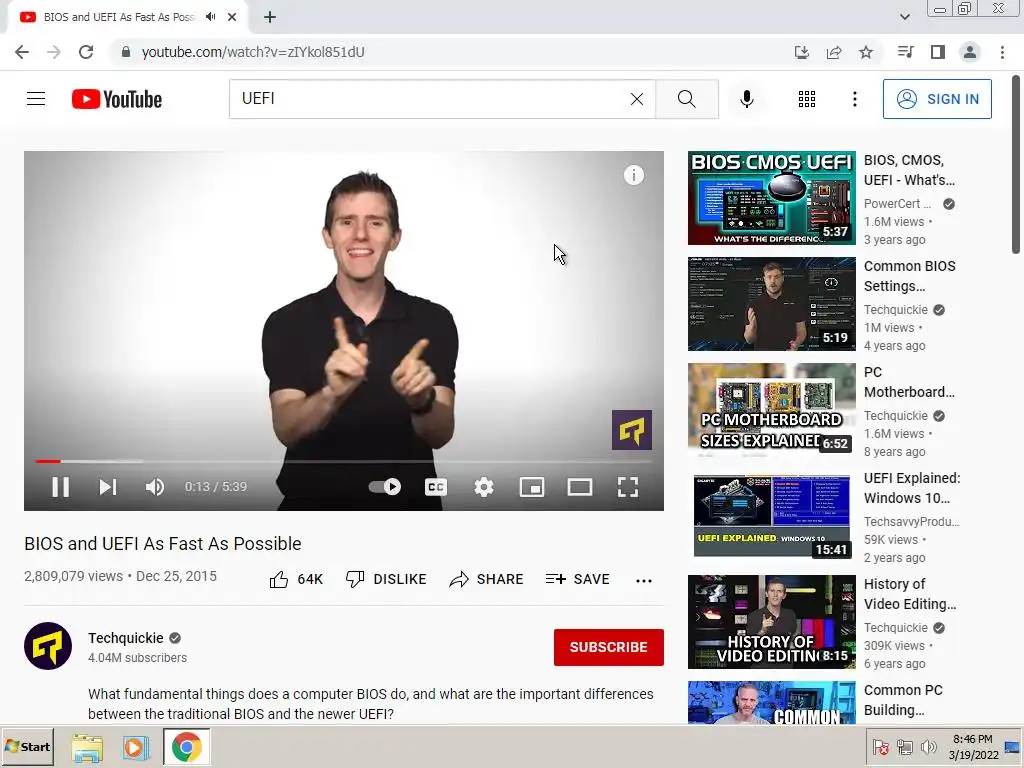This screenshot has width=1024, height=768.
Task: Subscribe to Techquickie channel
Action: pos(609,647)
